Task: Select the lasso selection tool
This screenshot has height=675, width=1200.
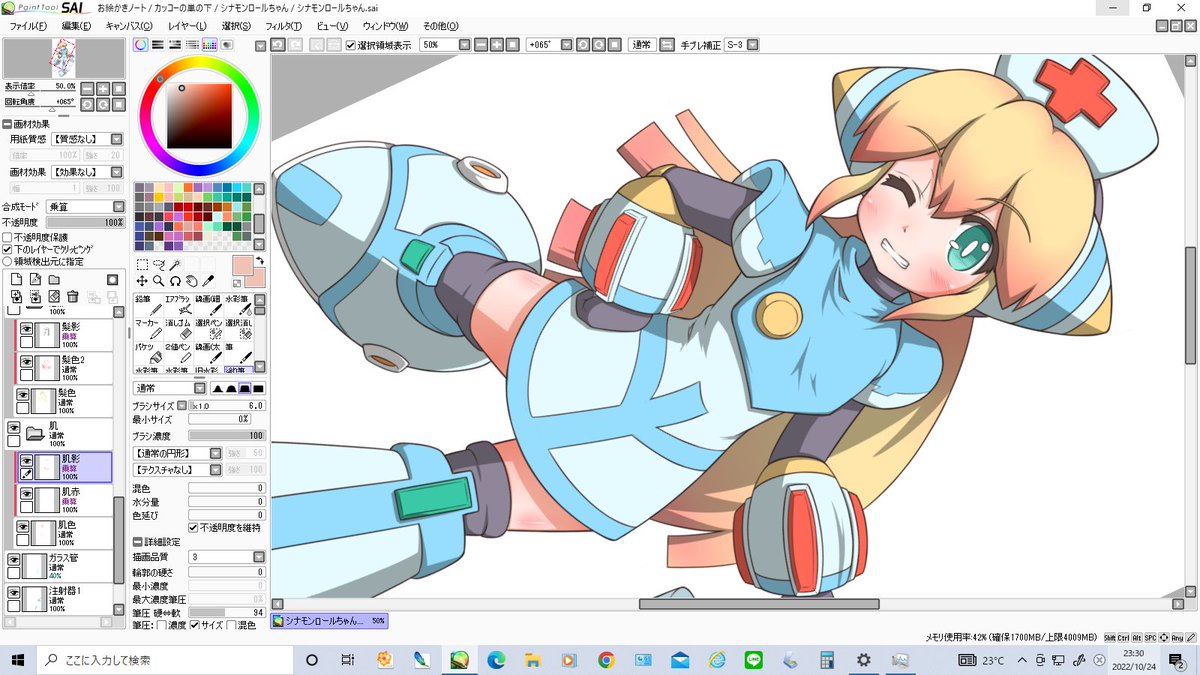Action: tap(158, 265)
